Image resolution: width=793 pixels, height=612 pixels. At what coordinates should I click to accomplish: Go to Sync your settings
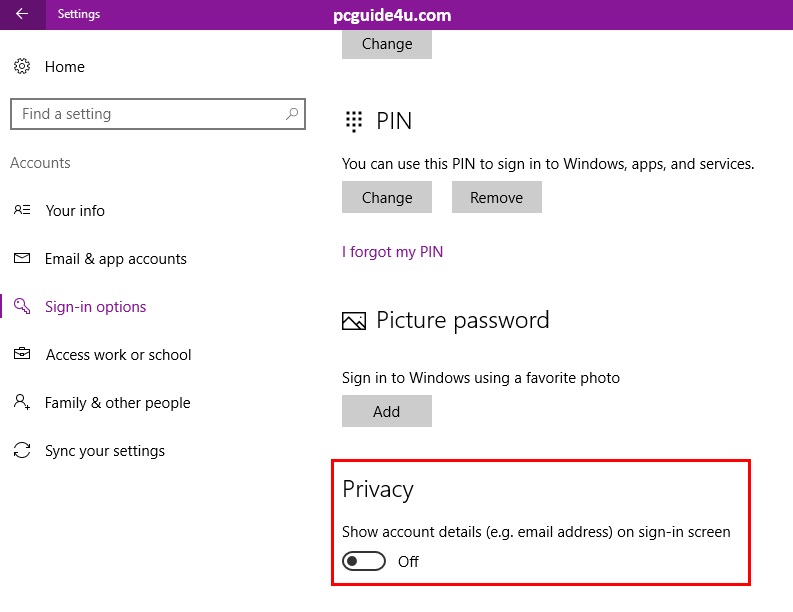click(x=104, y=451)
